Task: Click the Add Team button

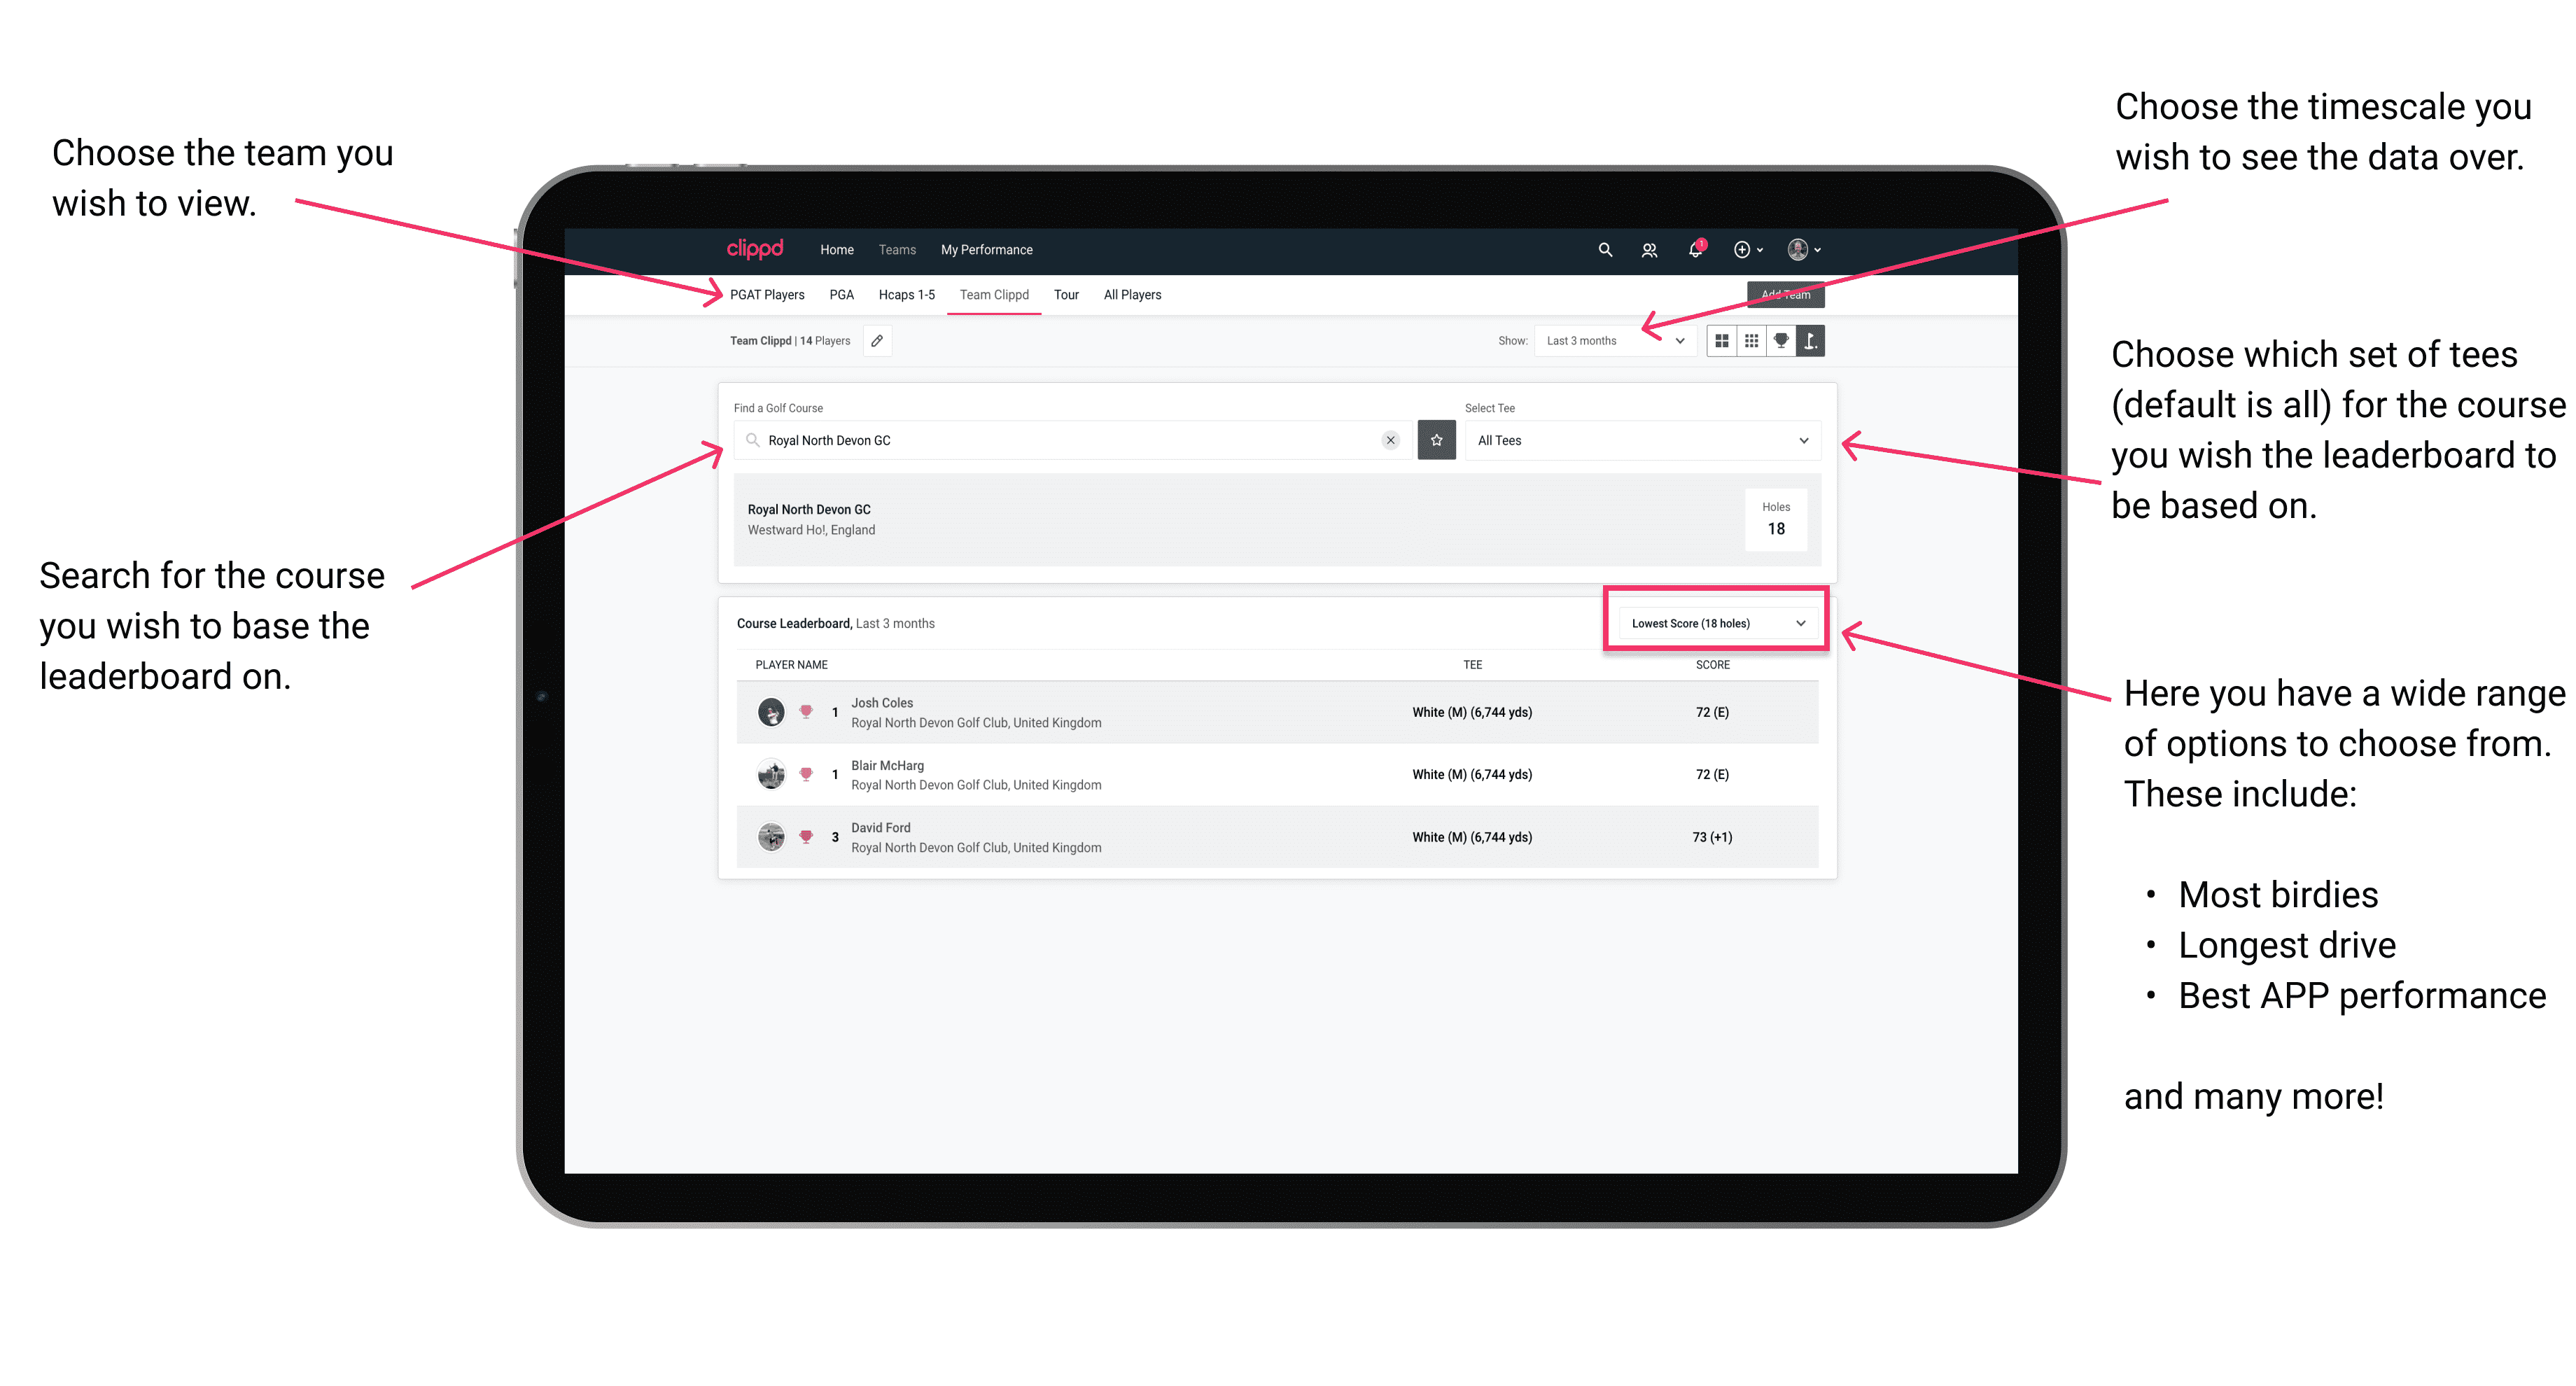Action: (x=1779, y=292)
